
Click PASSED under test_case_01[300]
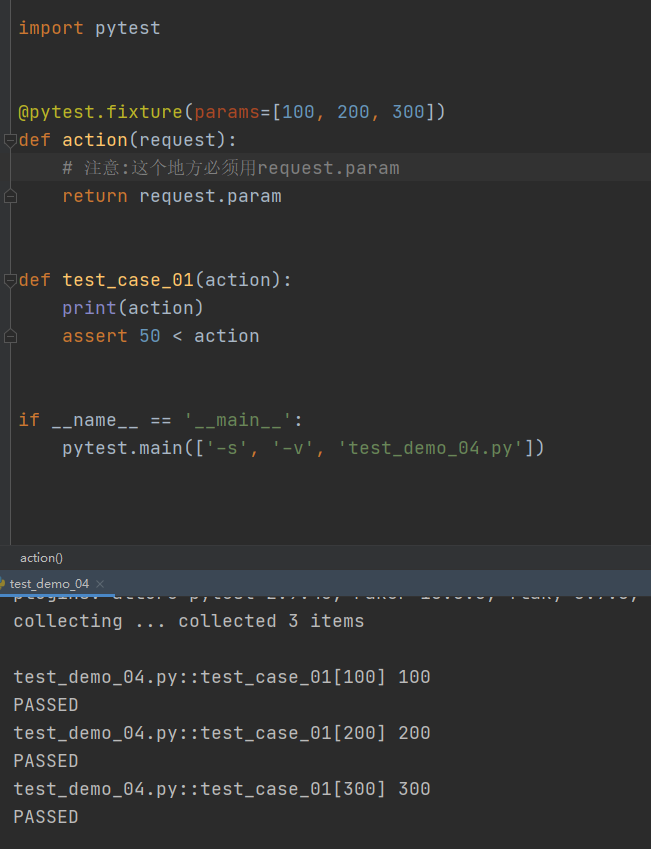[46, 817]
